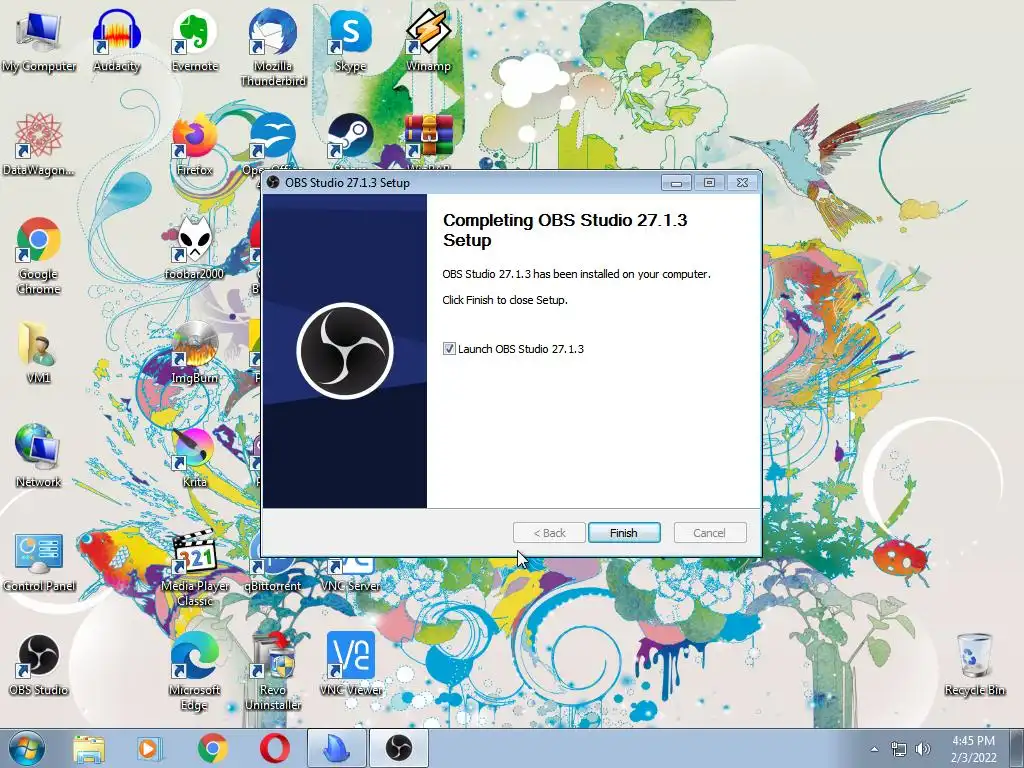The height and width of the screenshot is (768, 1024).
Task: Switch to OBS installer taskbar button
Action: [x=399, y=748]
